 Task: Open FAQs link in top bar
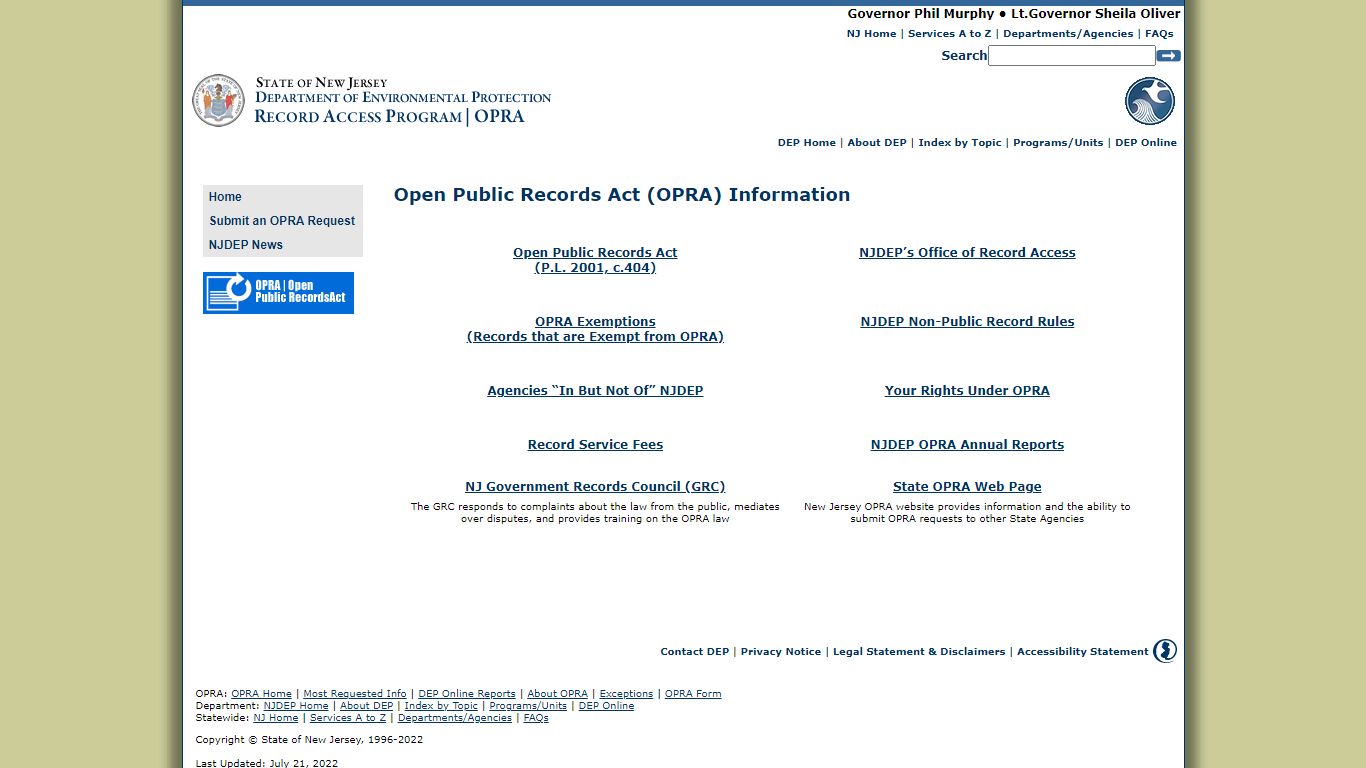coord(1159,34)
